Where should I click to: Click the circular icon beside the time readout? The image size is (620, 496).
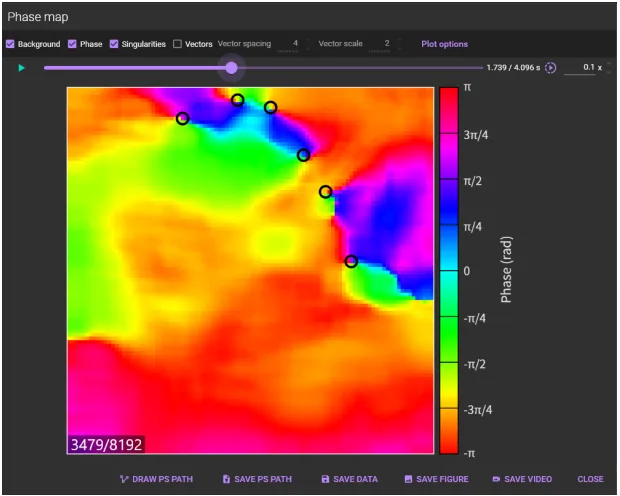(550, 68)
